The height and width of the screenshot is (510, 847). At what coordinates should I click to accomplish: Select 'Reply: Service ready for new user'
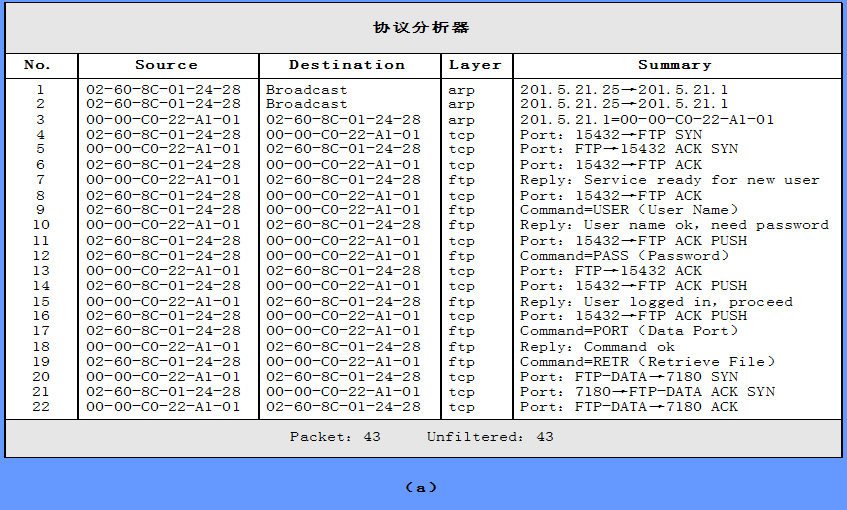[x=670, y=180]
